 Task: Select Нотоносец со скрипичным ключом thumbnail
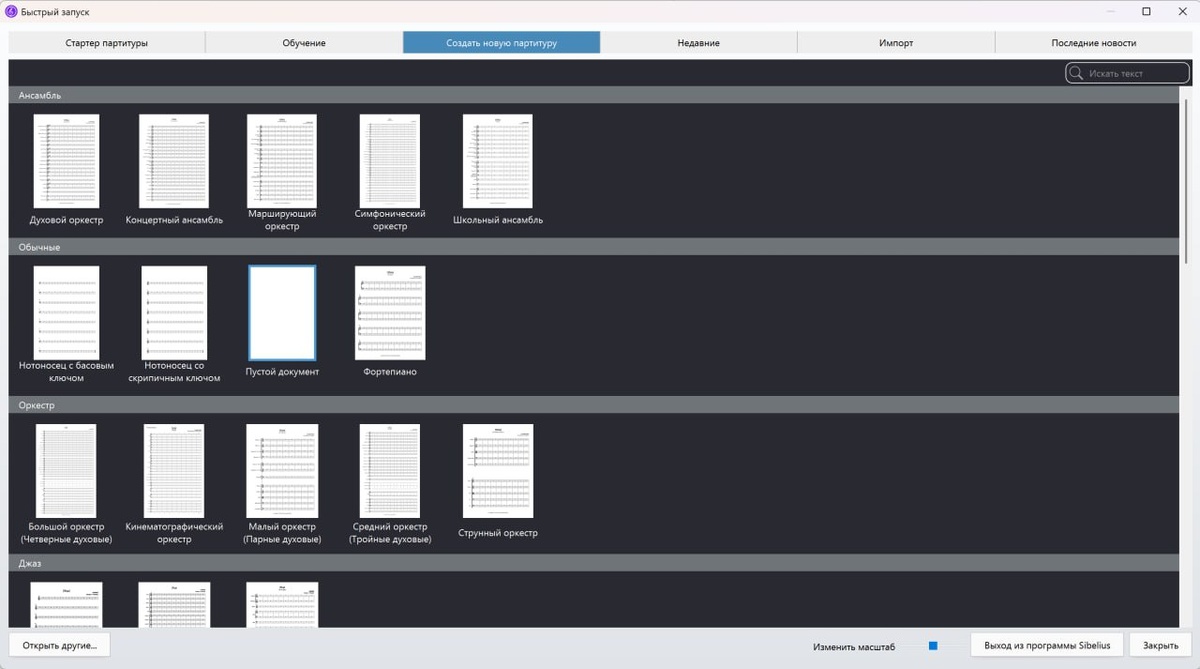(x=174, y=312)
